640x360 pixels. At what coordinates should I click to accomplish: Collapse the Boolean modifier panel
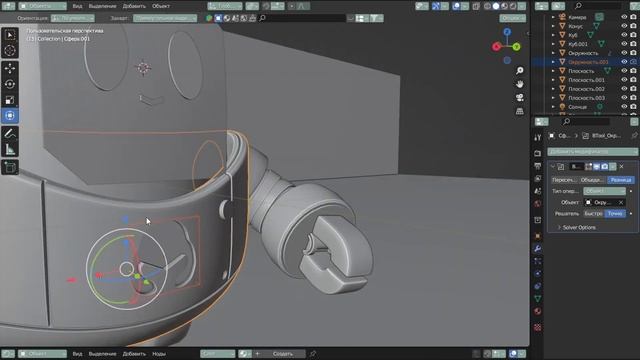[x=553, y=167]
